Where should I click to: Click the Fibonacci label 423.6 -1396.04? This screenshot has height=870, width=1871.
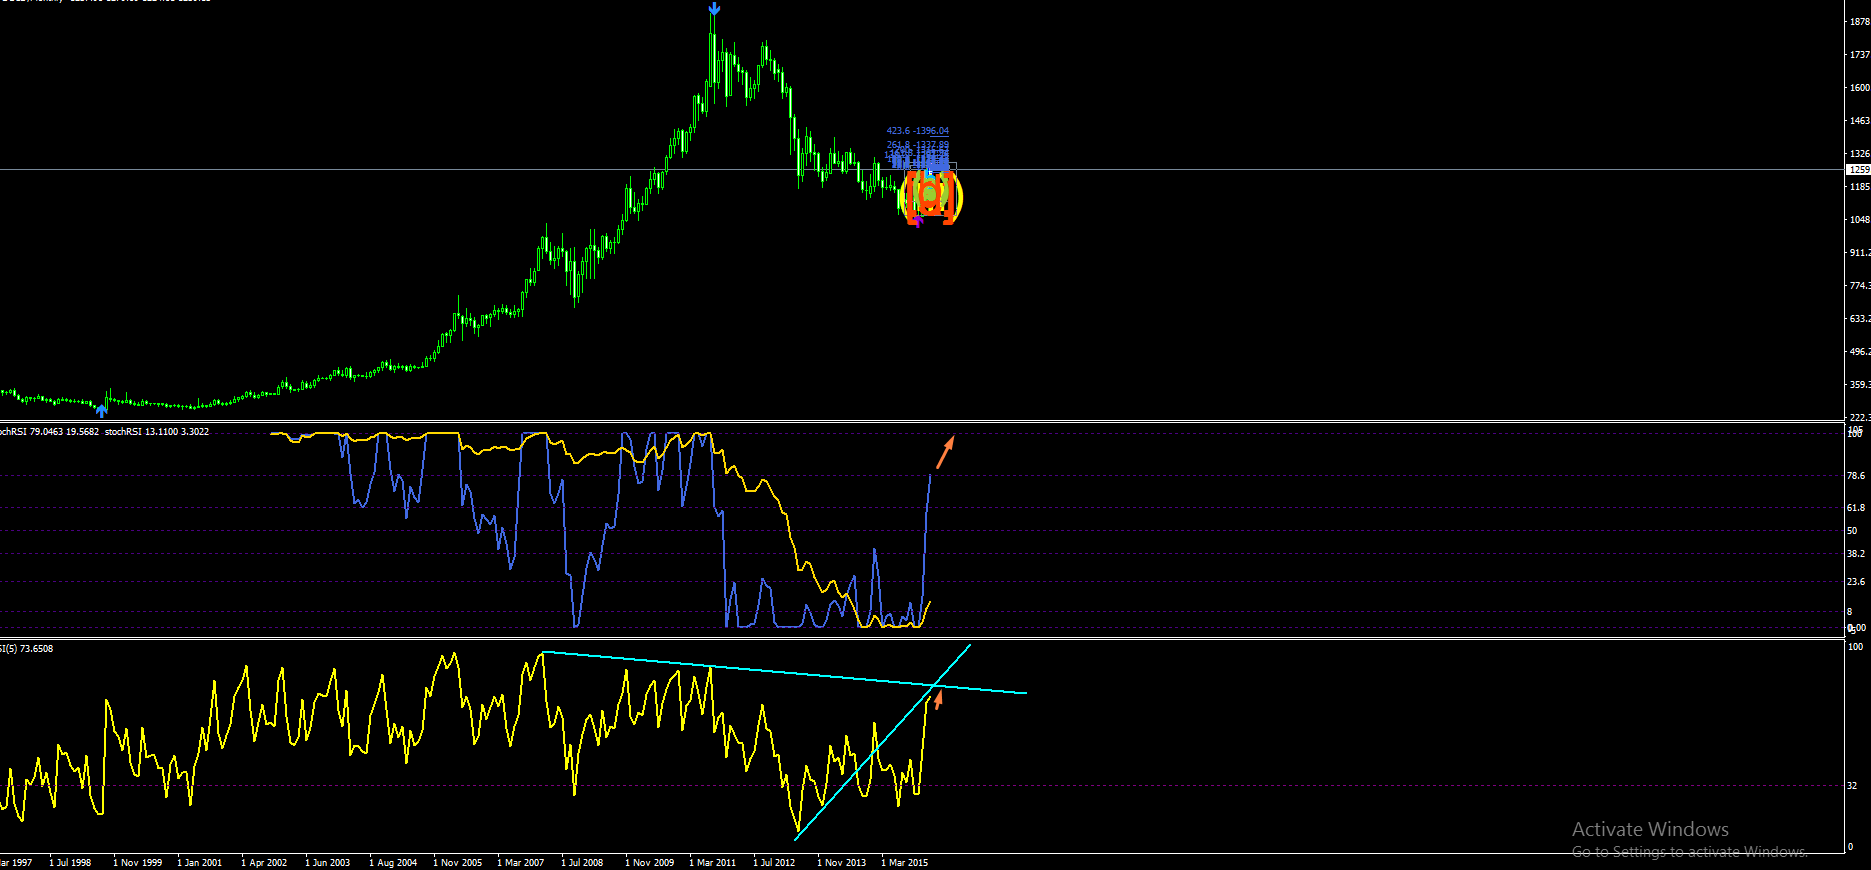coord(918,131)
